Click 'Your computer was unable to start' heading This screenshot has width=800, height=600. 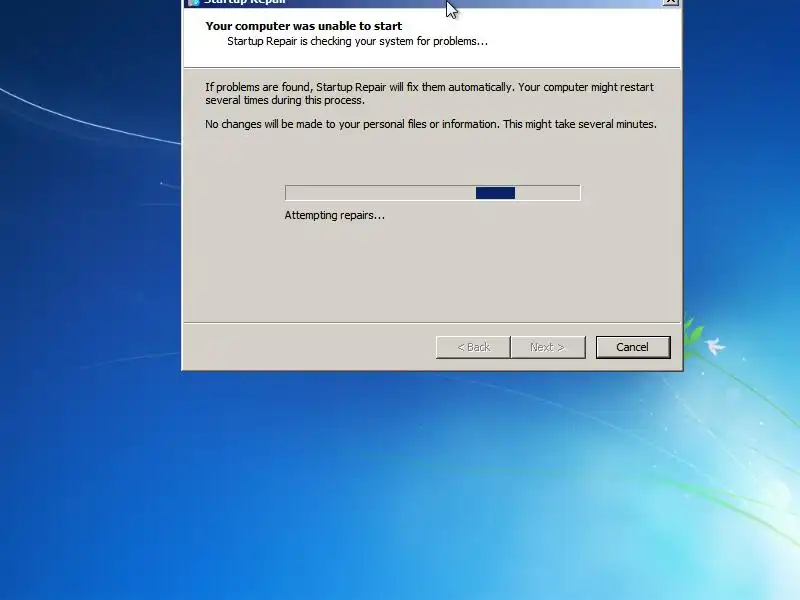304,26
